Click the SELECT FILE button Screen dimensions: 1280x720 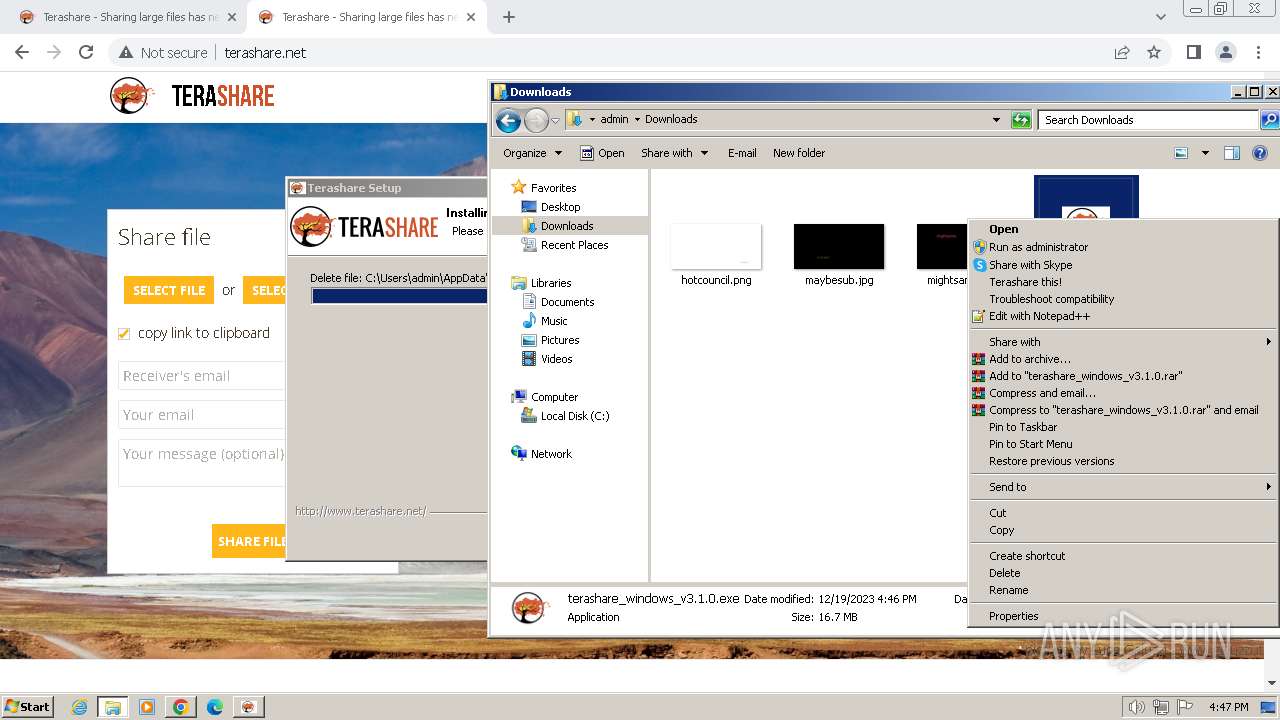[x=169, y=290]
